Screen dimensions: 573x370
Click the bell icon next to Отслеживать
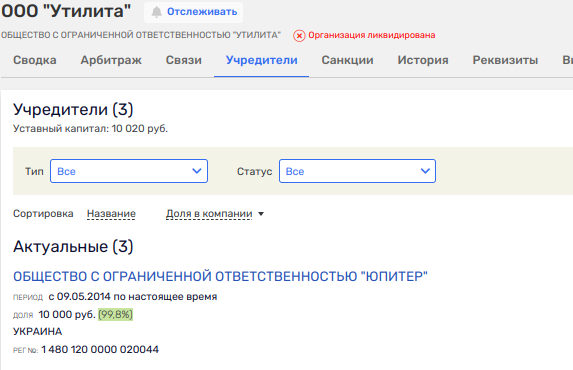click(x=156, y=12)
